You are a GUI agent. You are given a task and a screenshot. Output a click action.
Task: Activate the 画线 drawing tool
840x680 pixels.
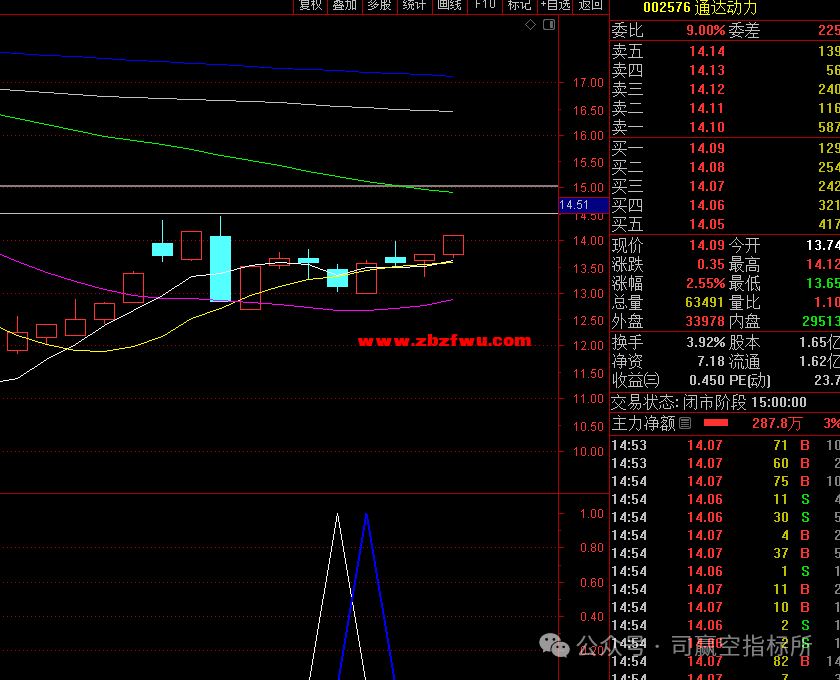click(x=450, y=5)
